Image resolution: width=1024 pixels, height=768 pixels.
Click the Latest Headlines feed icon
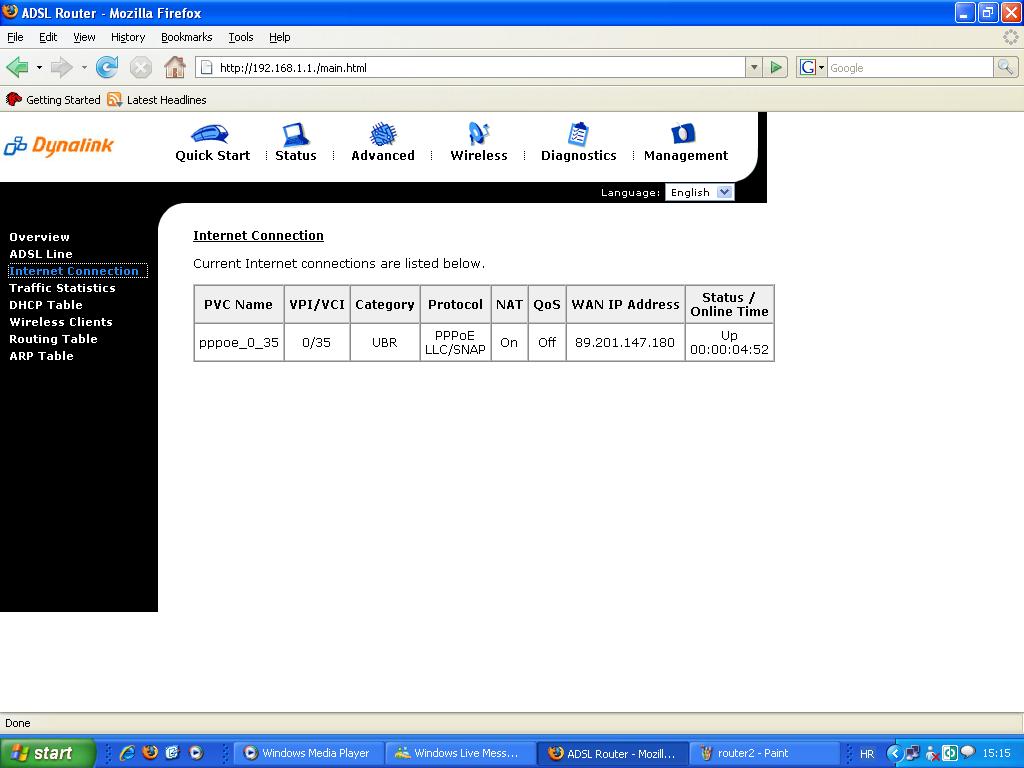point(114,100)
